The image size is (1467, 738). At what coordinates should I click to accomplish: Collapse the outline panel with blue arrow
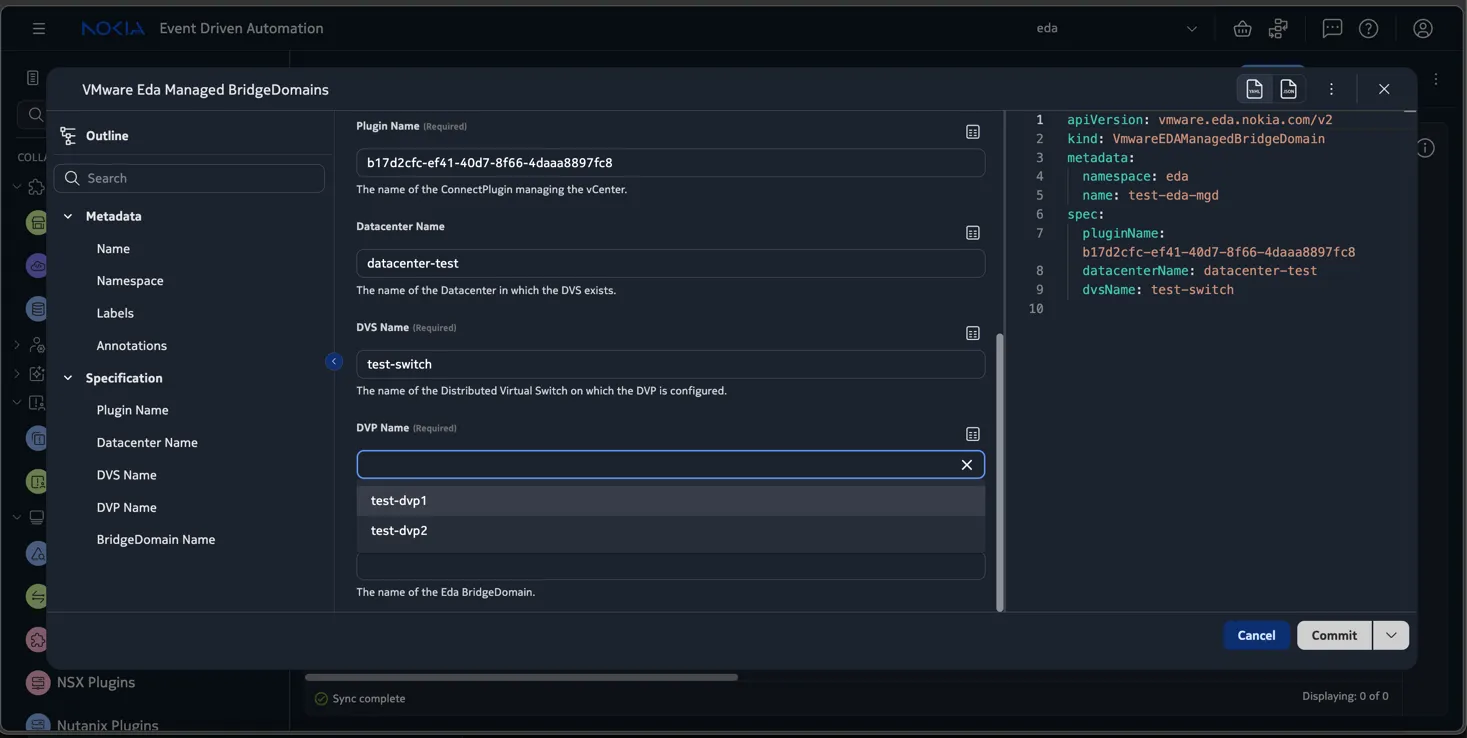pyautogui.click(x=334, y=361)
